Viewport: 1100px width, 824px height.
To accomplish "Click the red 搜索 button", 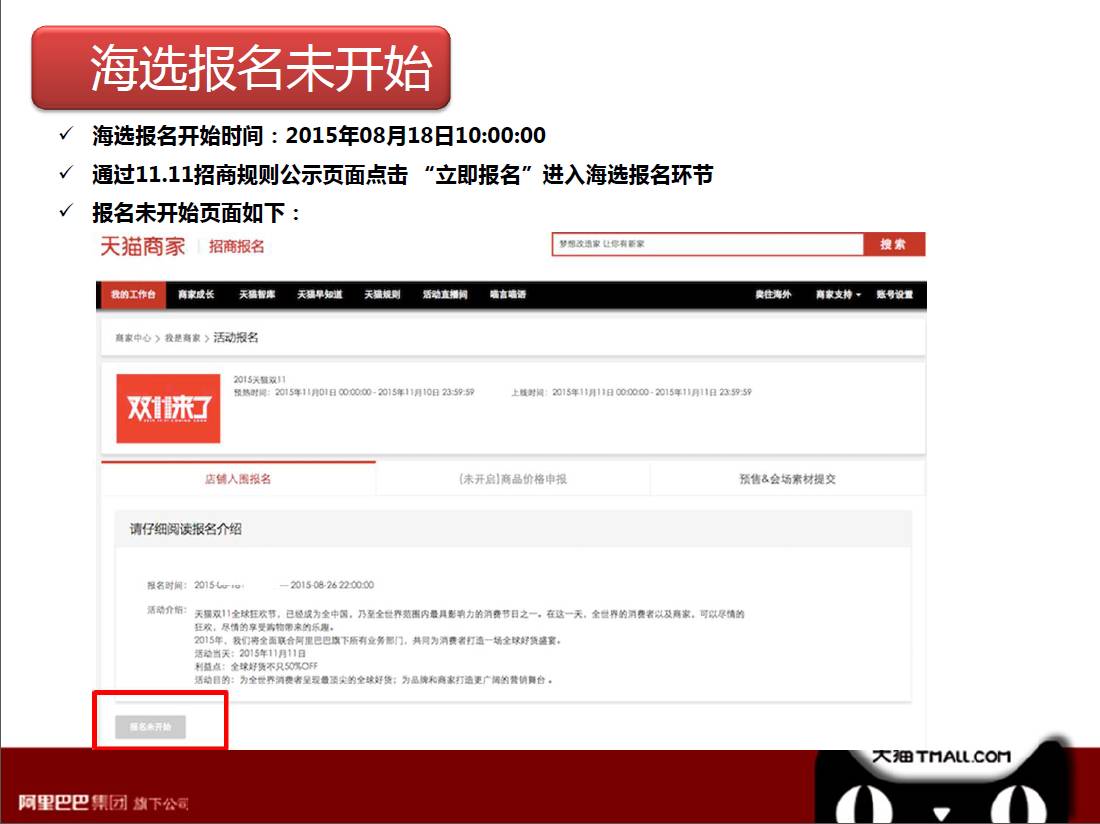I will pos(894,244).
